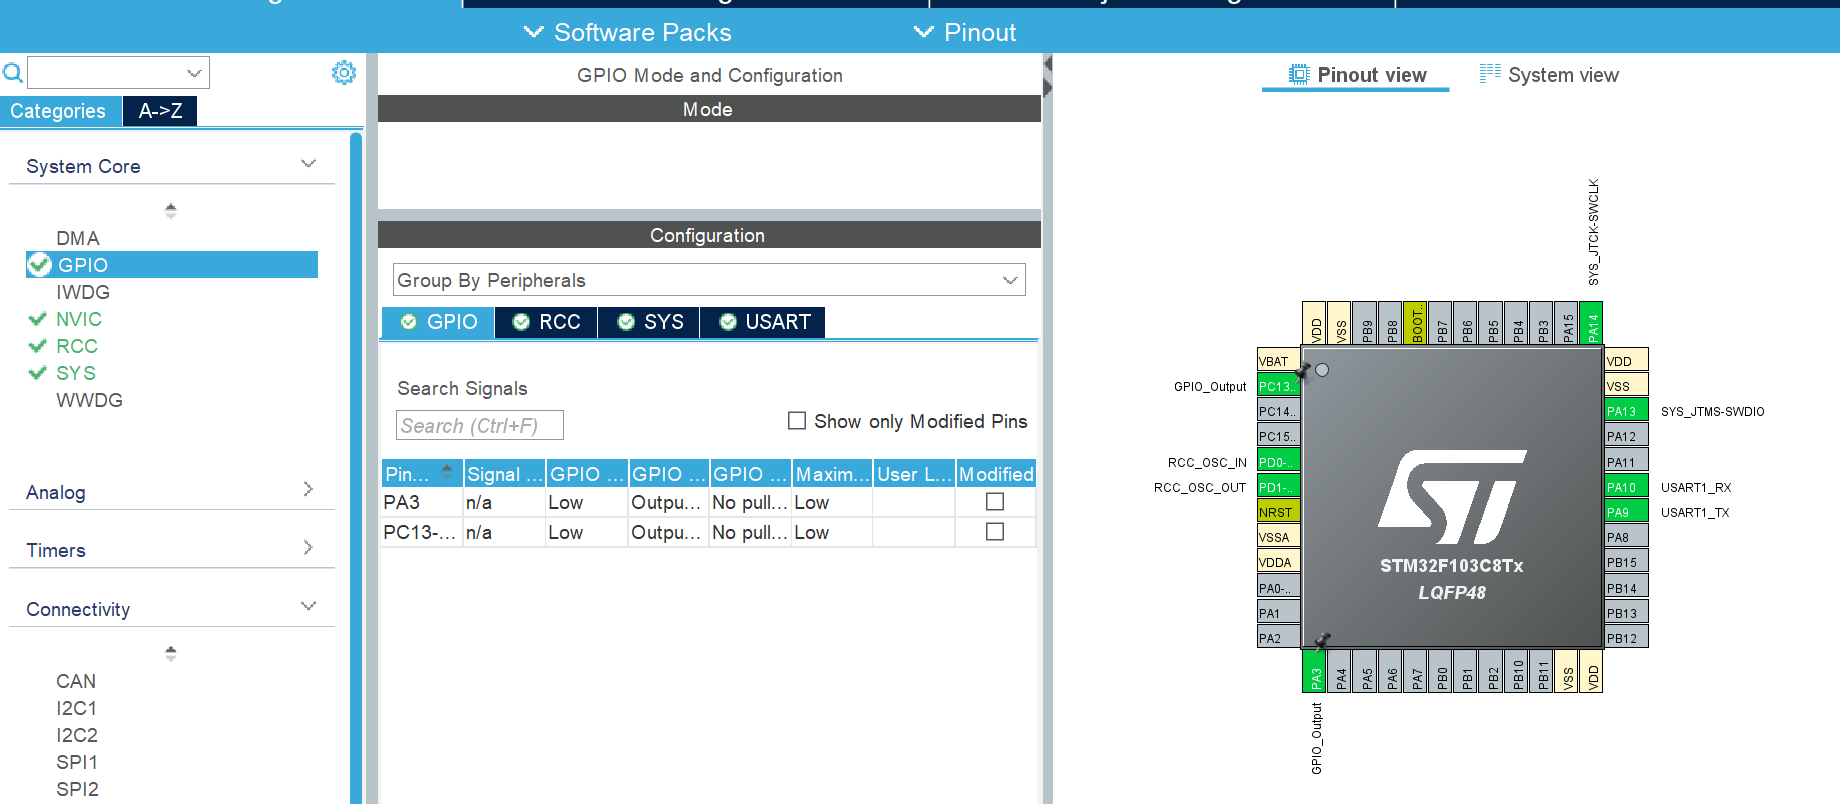Open the peripheral search dropdown
1840x804 pixels.
[195, 73]
